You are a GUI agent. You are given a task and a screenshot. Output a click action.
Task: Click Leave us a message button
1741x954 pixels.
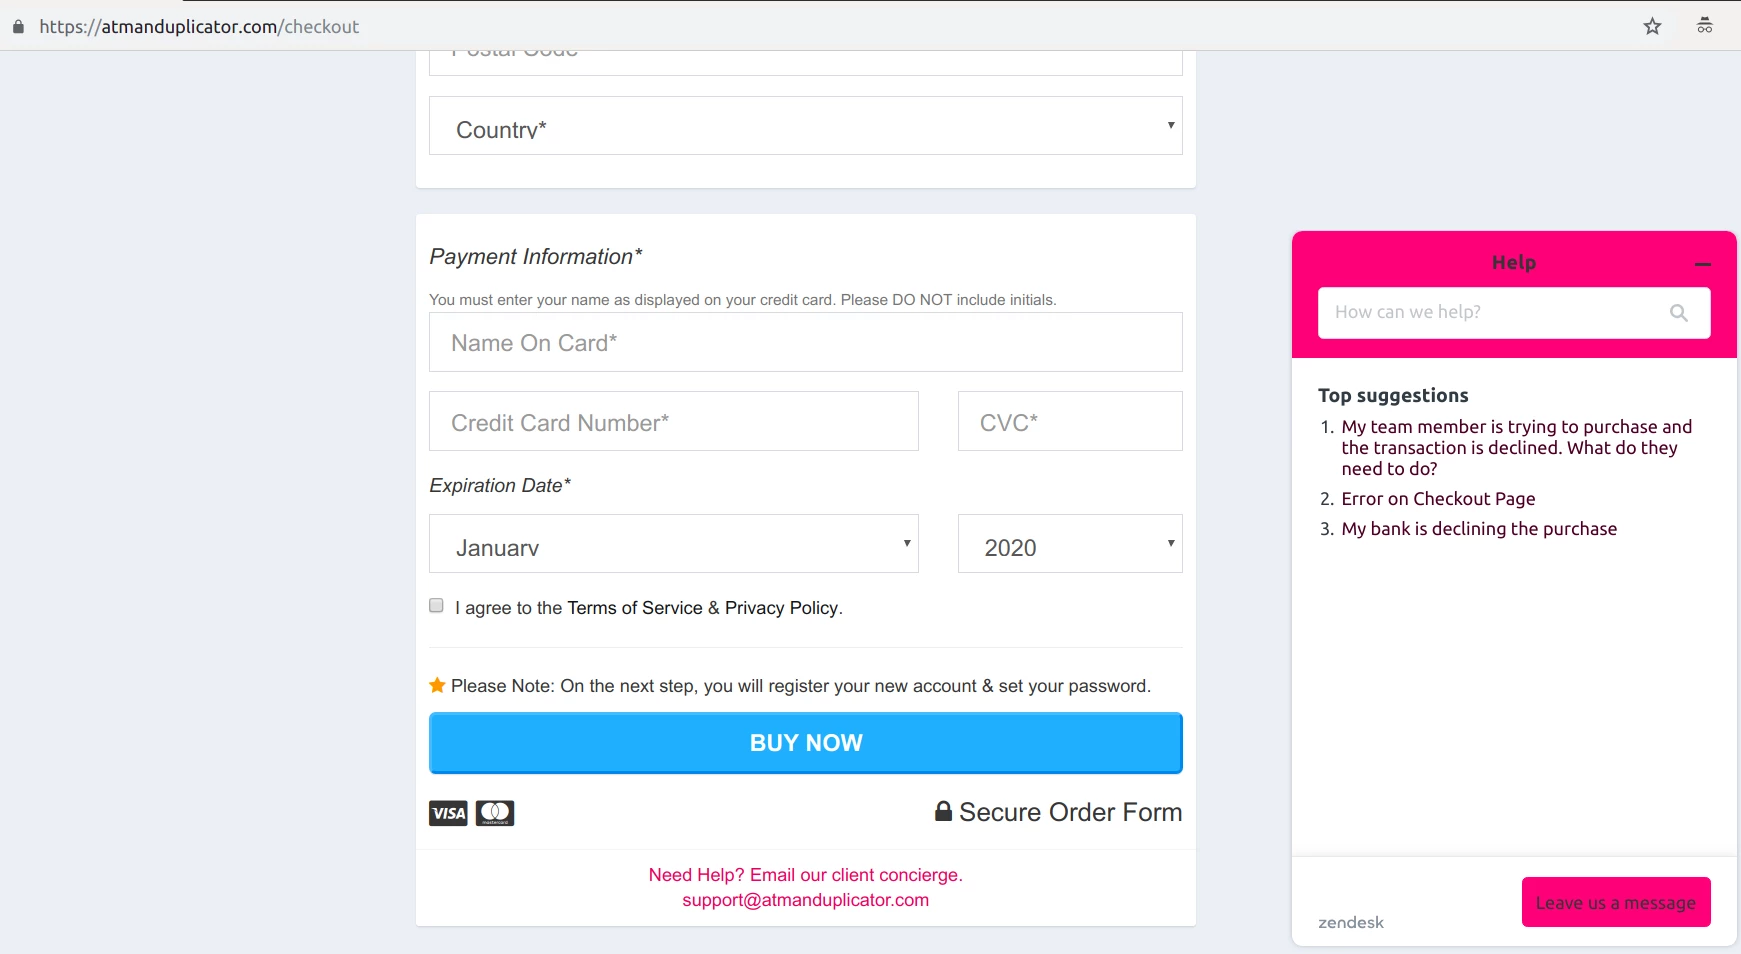pyautogui.click(x=1615, y=902)
